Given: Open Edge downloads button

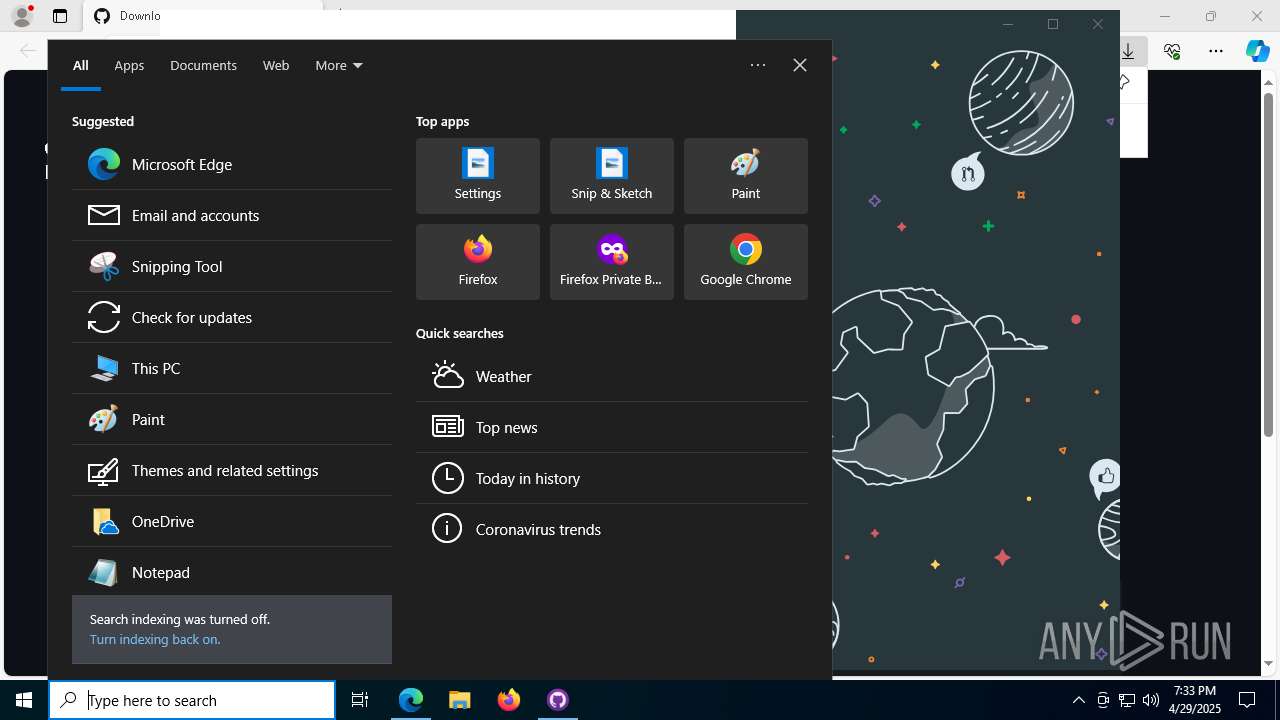Looking at the screenshot, I should point(1128,51).
